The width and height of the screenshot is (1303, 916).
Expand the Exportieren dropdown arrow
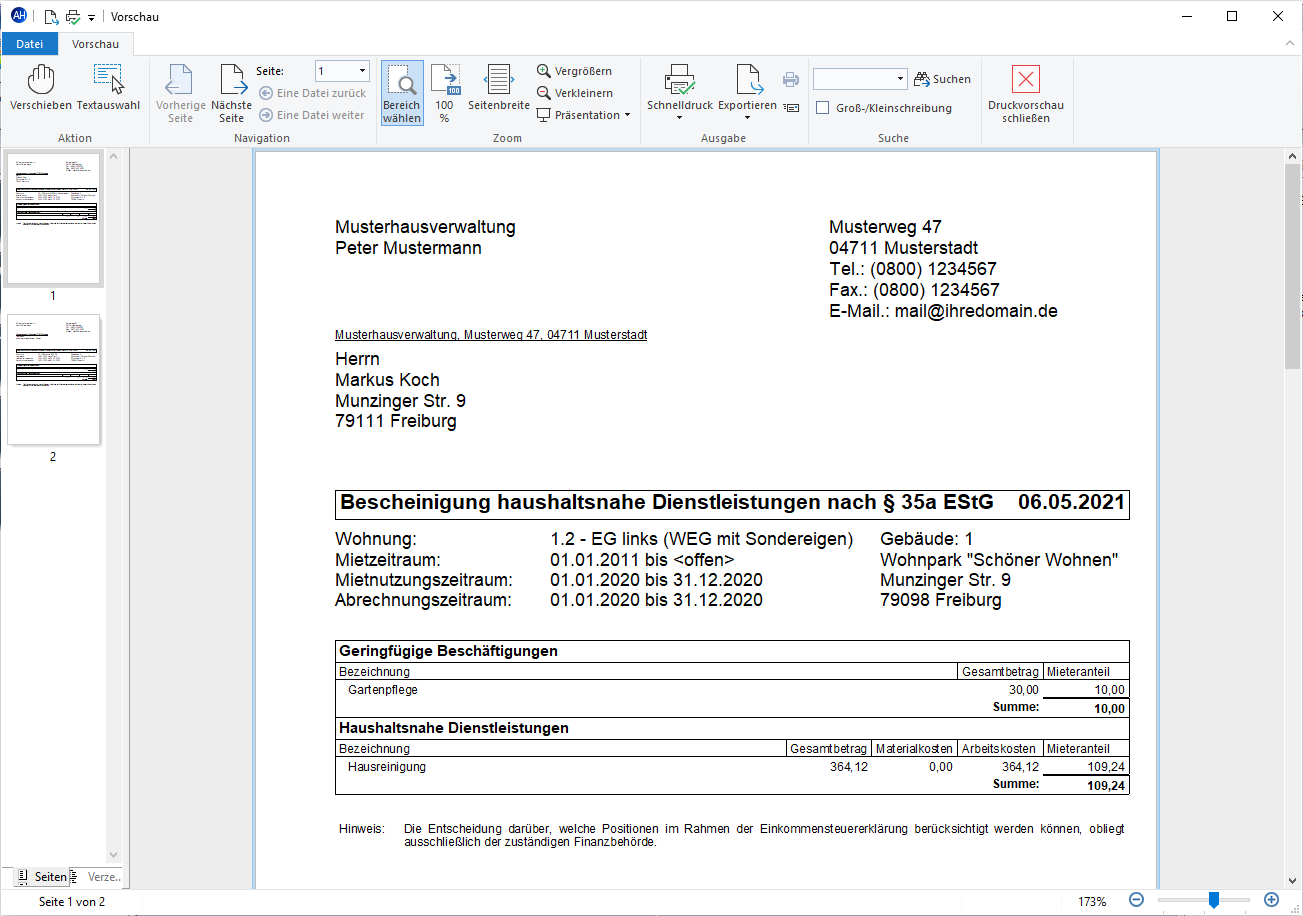tap(747, 118)
